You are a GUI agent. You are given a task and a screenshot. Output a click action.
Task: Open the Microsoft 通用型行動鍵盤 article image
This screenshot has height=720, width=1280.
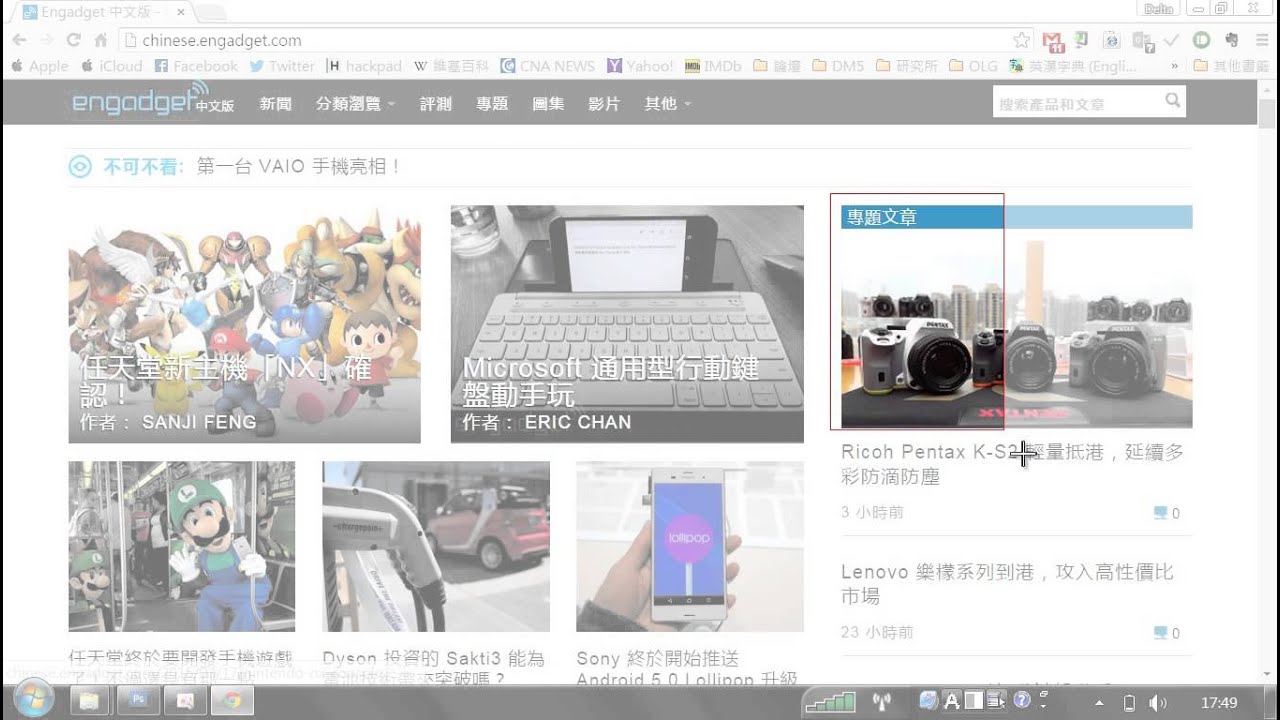pyautogui.click(x=627, y=324)
